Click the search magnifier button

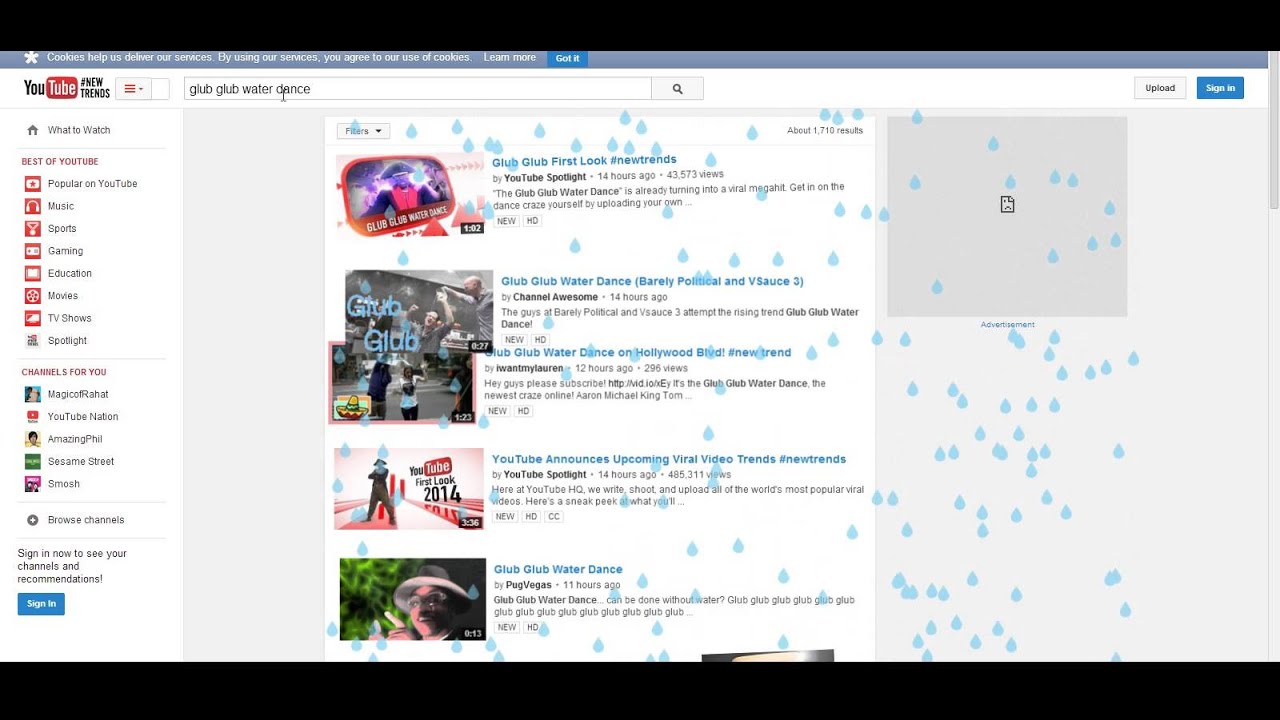[677, 89]
